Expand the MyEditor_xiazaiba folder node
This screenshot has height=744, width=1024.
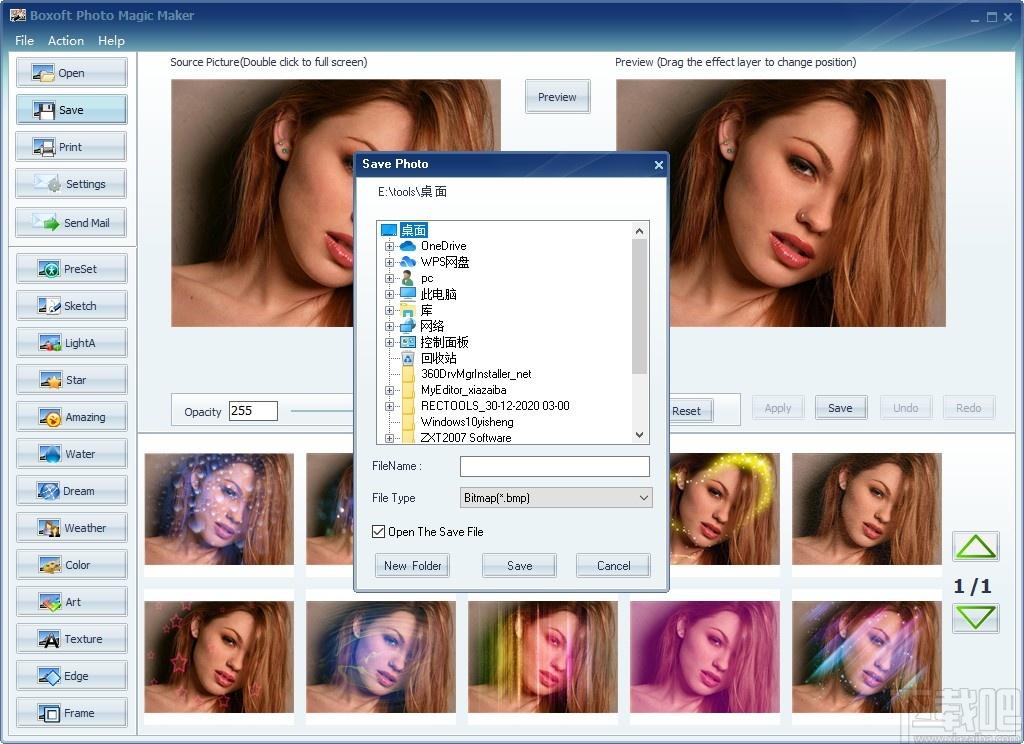tap(389, 390)
